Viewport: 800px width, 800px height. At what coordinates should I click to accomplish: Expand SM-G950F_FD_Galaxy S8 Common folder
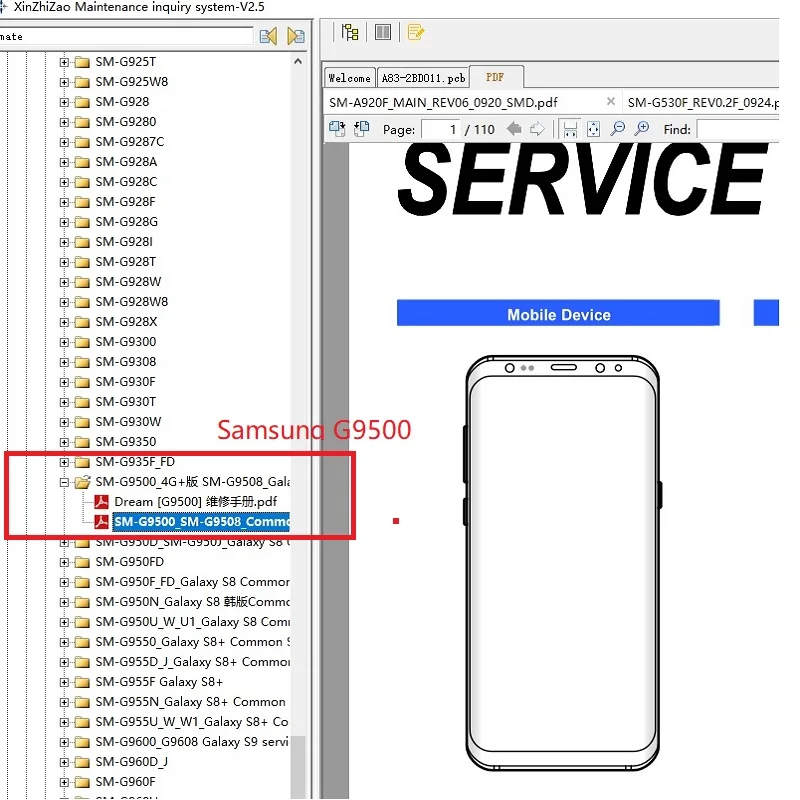pyautogui.click(x=64, y=582)
